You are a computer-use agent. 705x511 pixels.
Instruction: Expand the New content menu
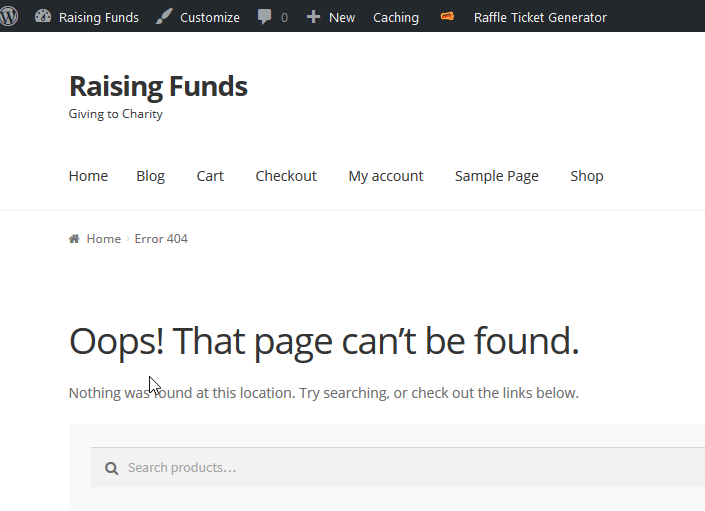click(x=341, y=17)
